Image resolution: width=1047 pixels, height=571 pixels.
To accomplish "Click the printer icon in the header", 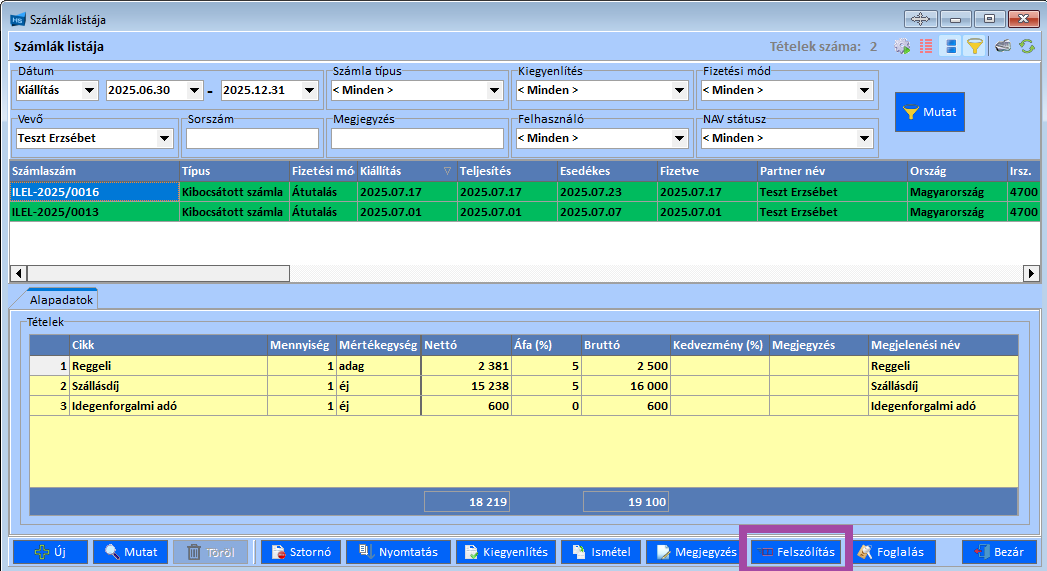I will (x=1003, y=46).
